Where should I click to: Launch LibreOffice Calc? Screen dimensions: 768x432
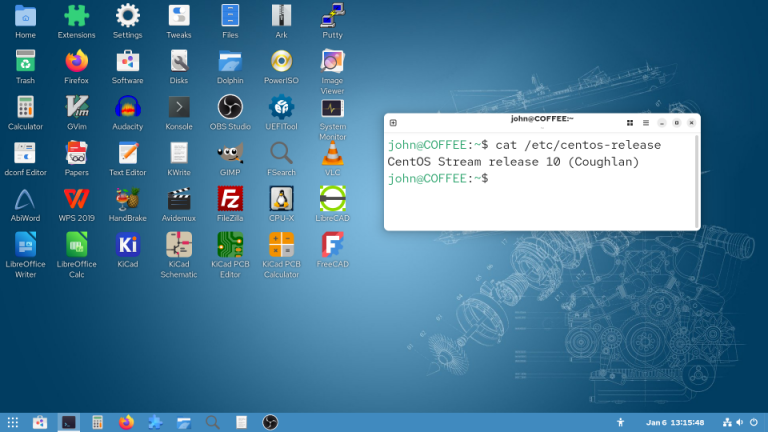(76, 245)
